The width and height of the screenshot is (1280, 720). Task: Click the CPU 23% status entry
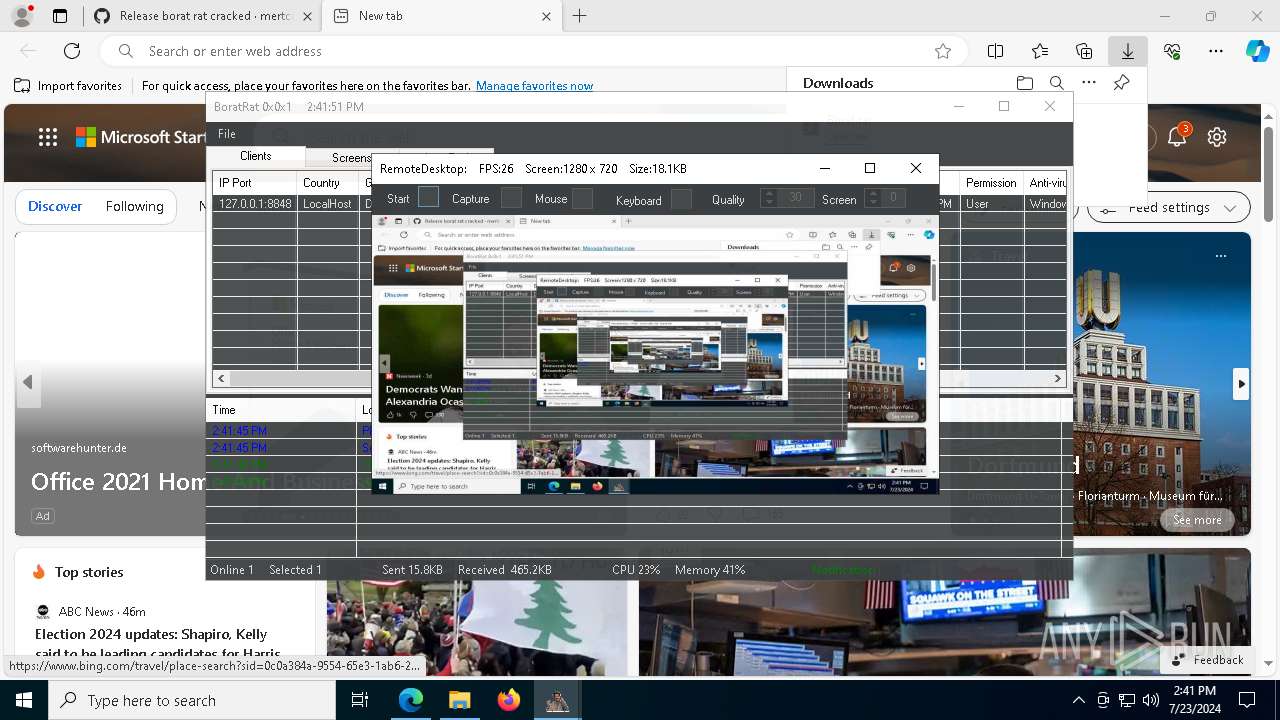[x=636, y=569]
